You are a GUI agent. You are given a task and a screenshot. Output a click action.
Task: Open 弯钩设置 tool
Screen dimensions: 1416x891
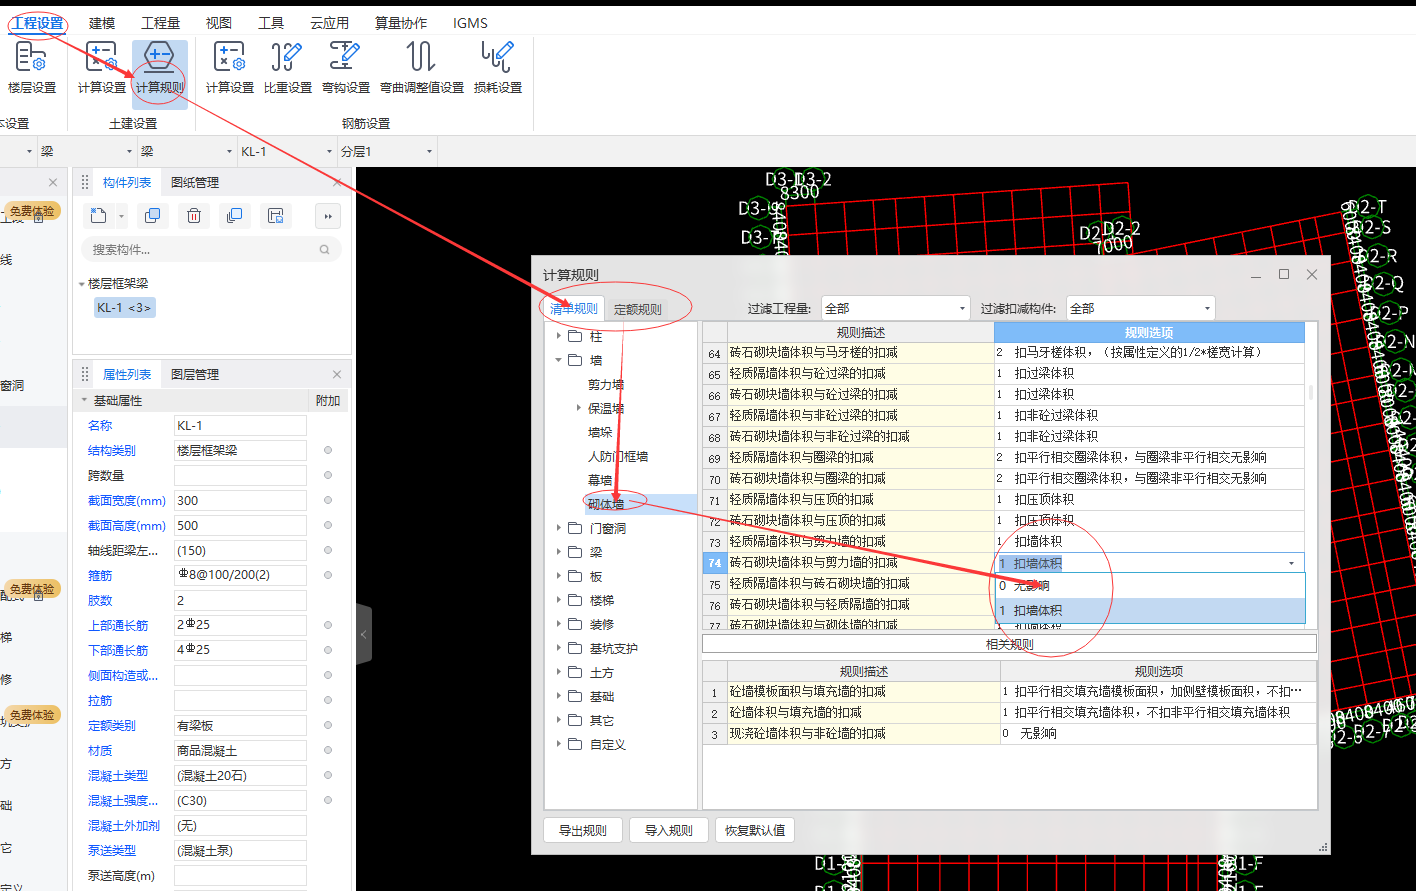tap(346, 68)
